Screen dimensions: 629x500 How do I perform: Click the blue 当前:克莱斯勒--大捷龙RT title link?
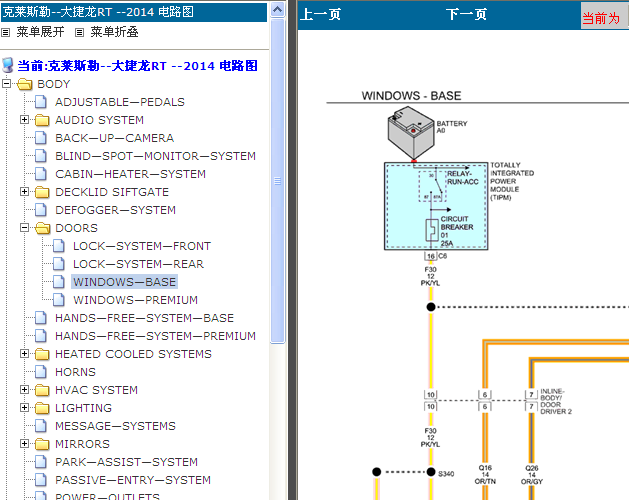[x=137, y=65]
